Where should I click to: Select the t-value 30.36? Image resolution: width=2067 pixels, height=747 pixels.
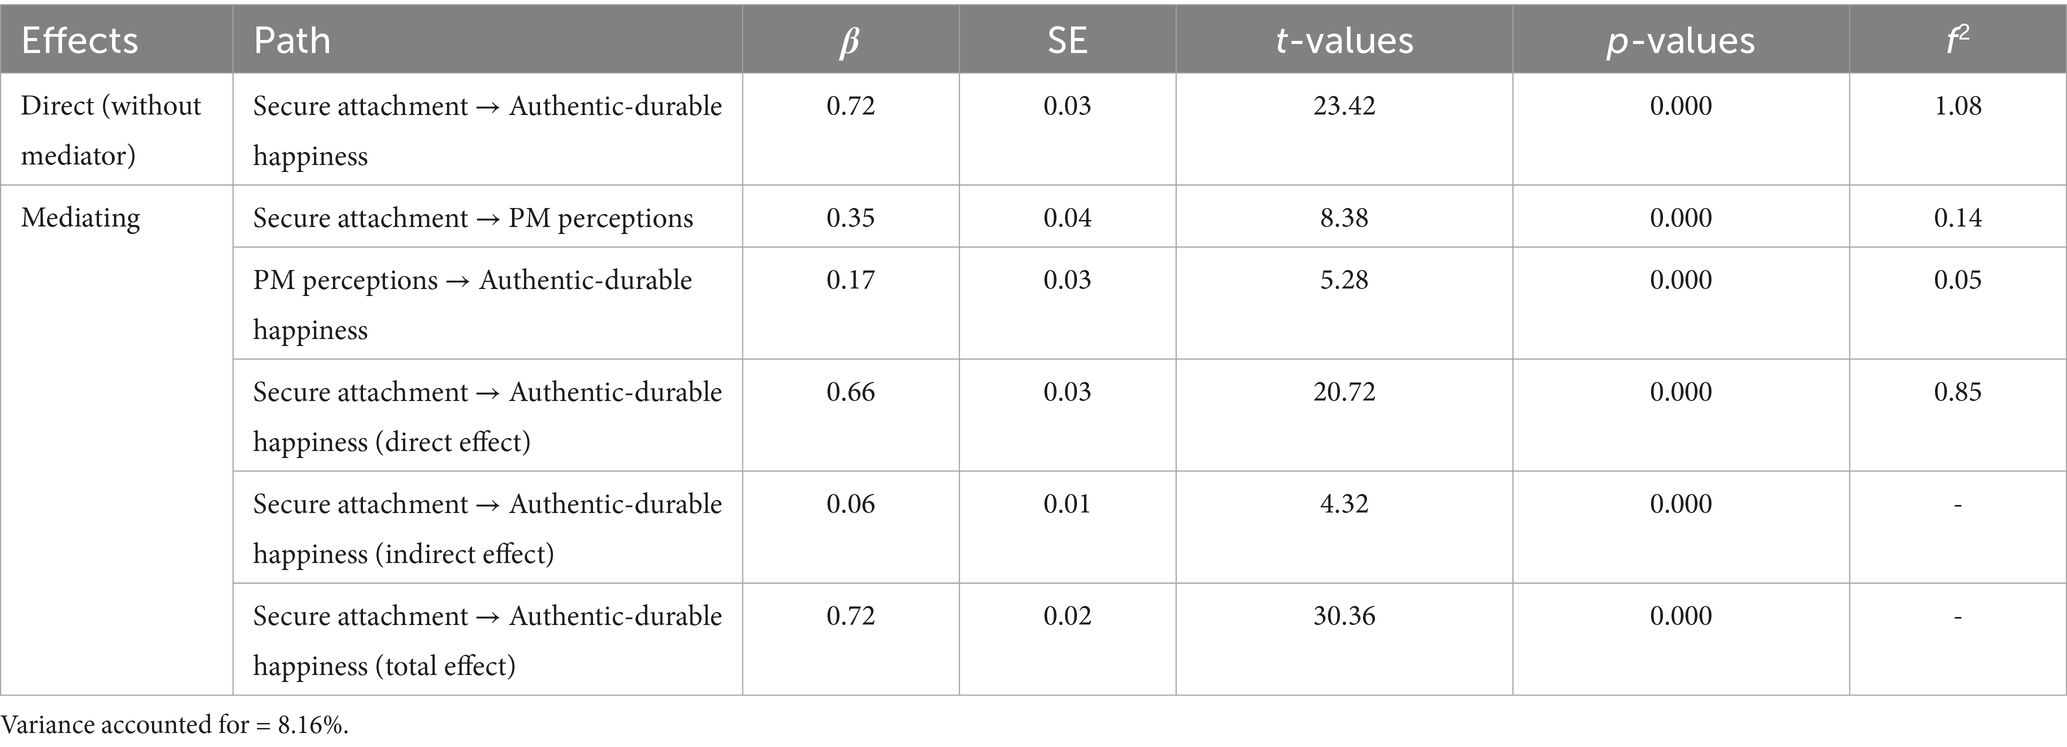[x=1344, y=615]
